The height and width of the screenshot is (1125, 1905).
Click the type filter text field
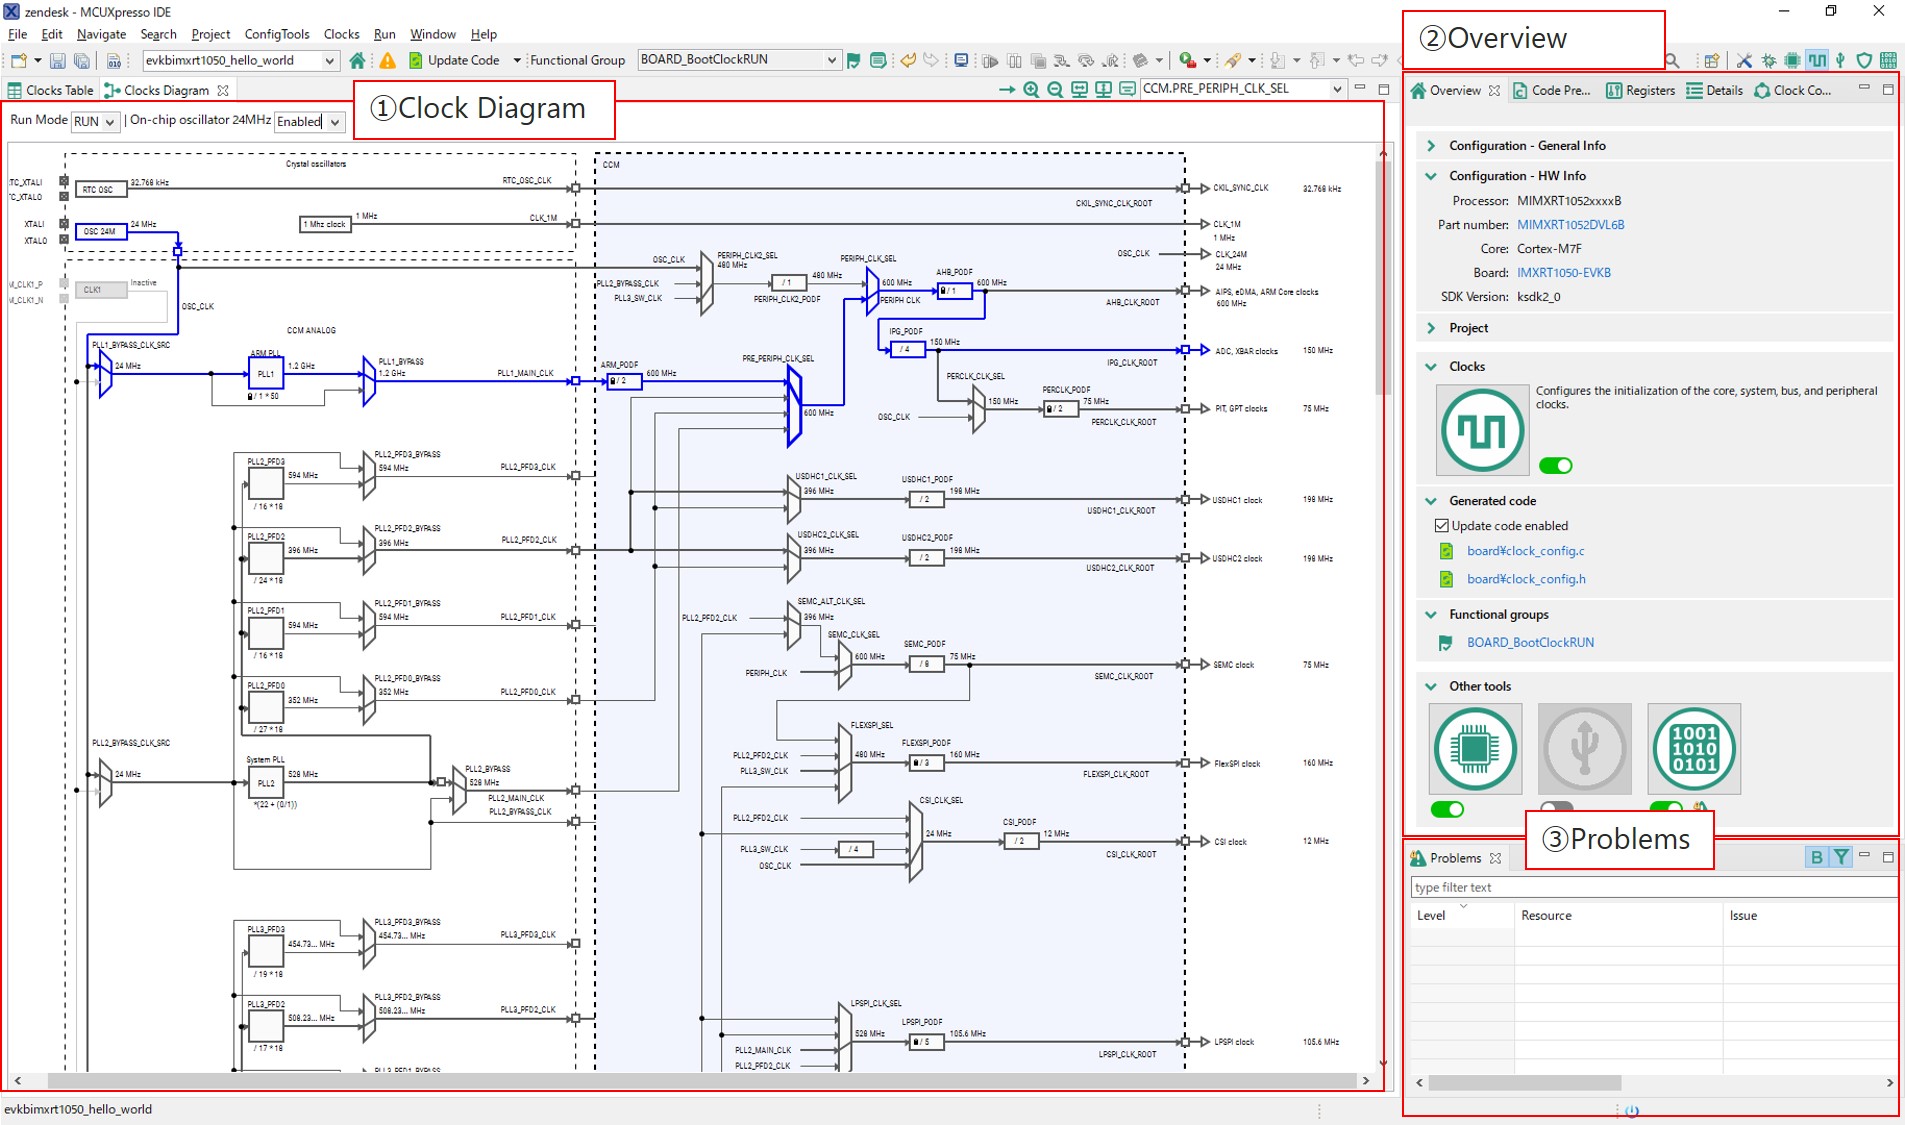pyautogui.click(x=1653, y=887)
